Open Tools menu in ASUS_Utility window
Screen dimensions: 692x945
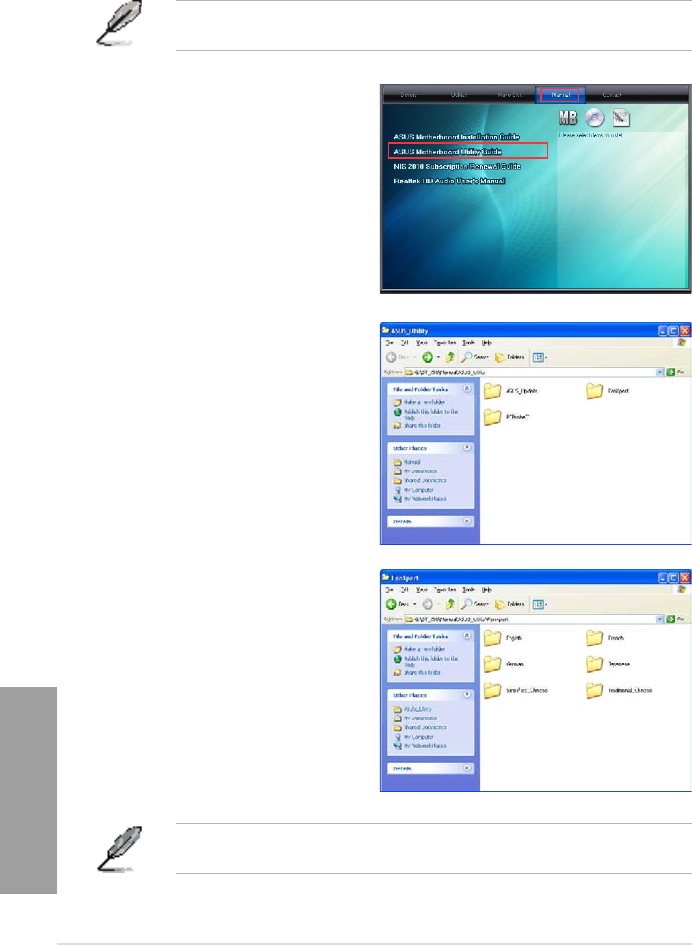tap(468, 343)
